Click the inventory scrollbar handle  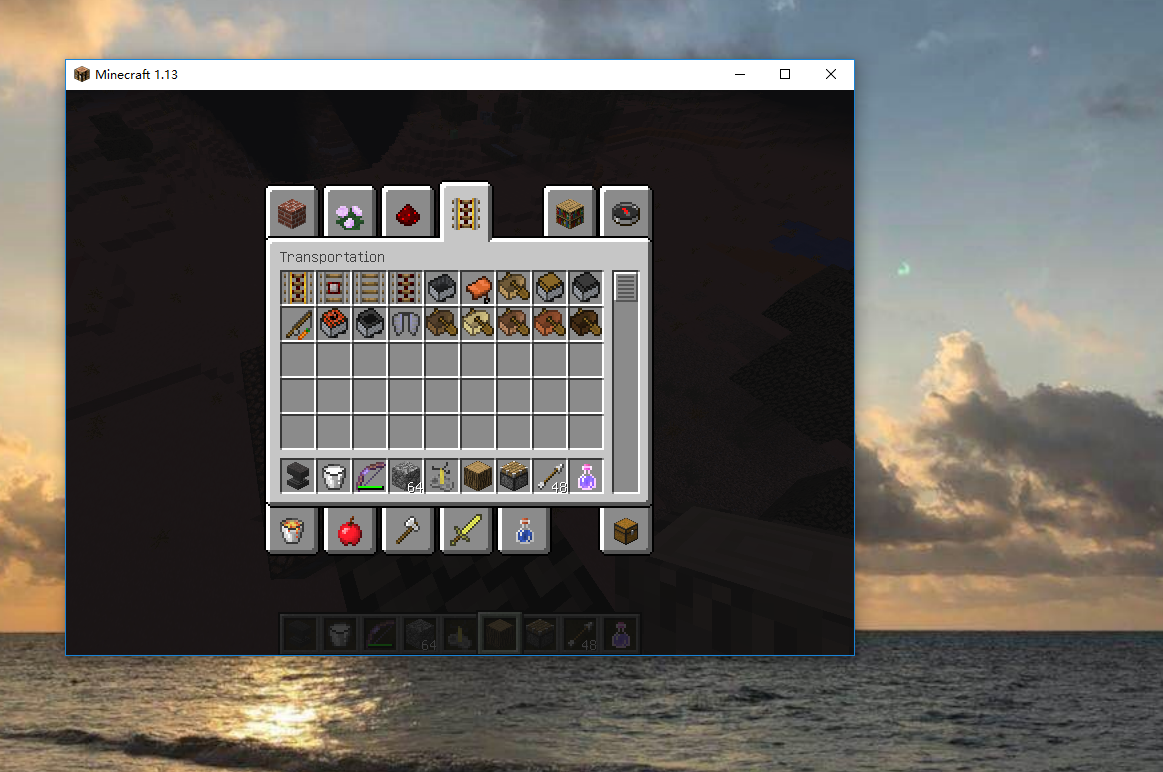pyautogui.click(x=626, y=287)
